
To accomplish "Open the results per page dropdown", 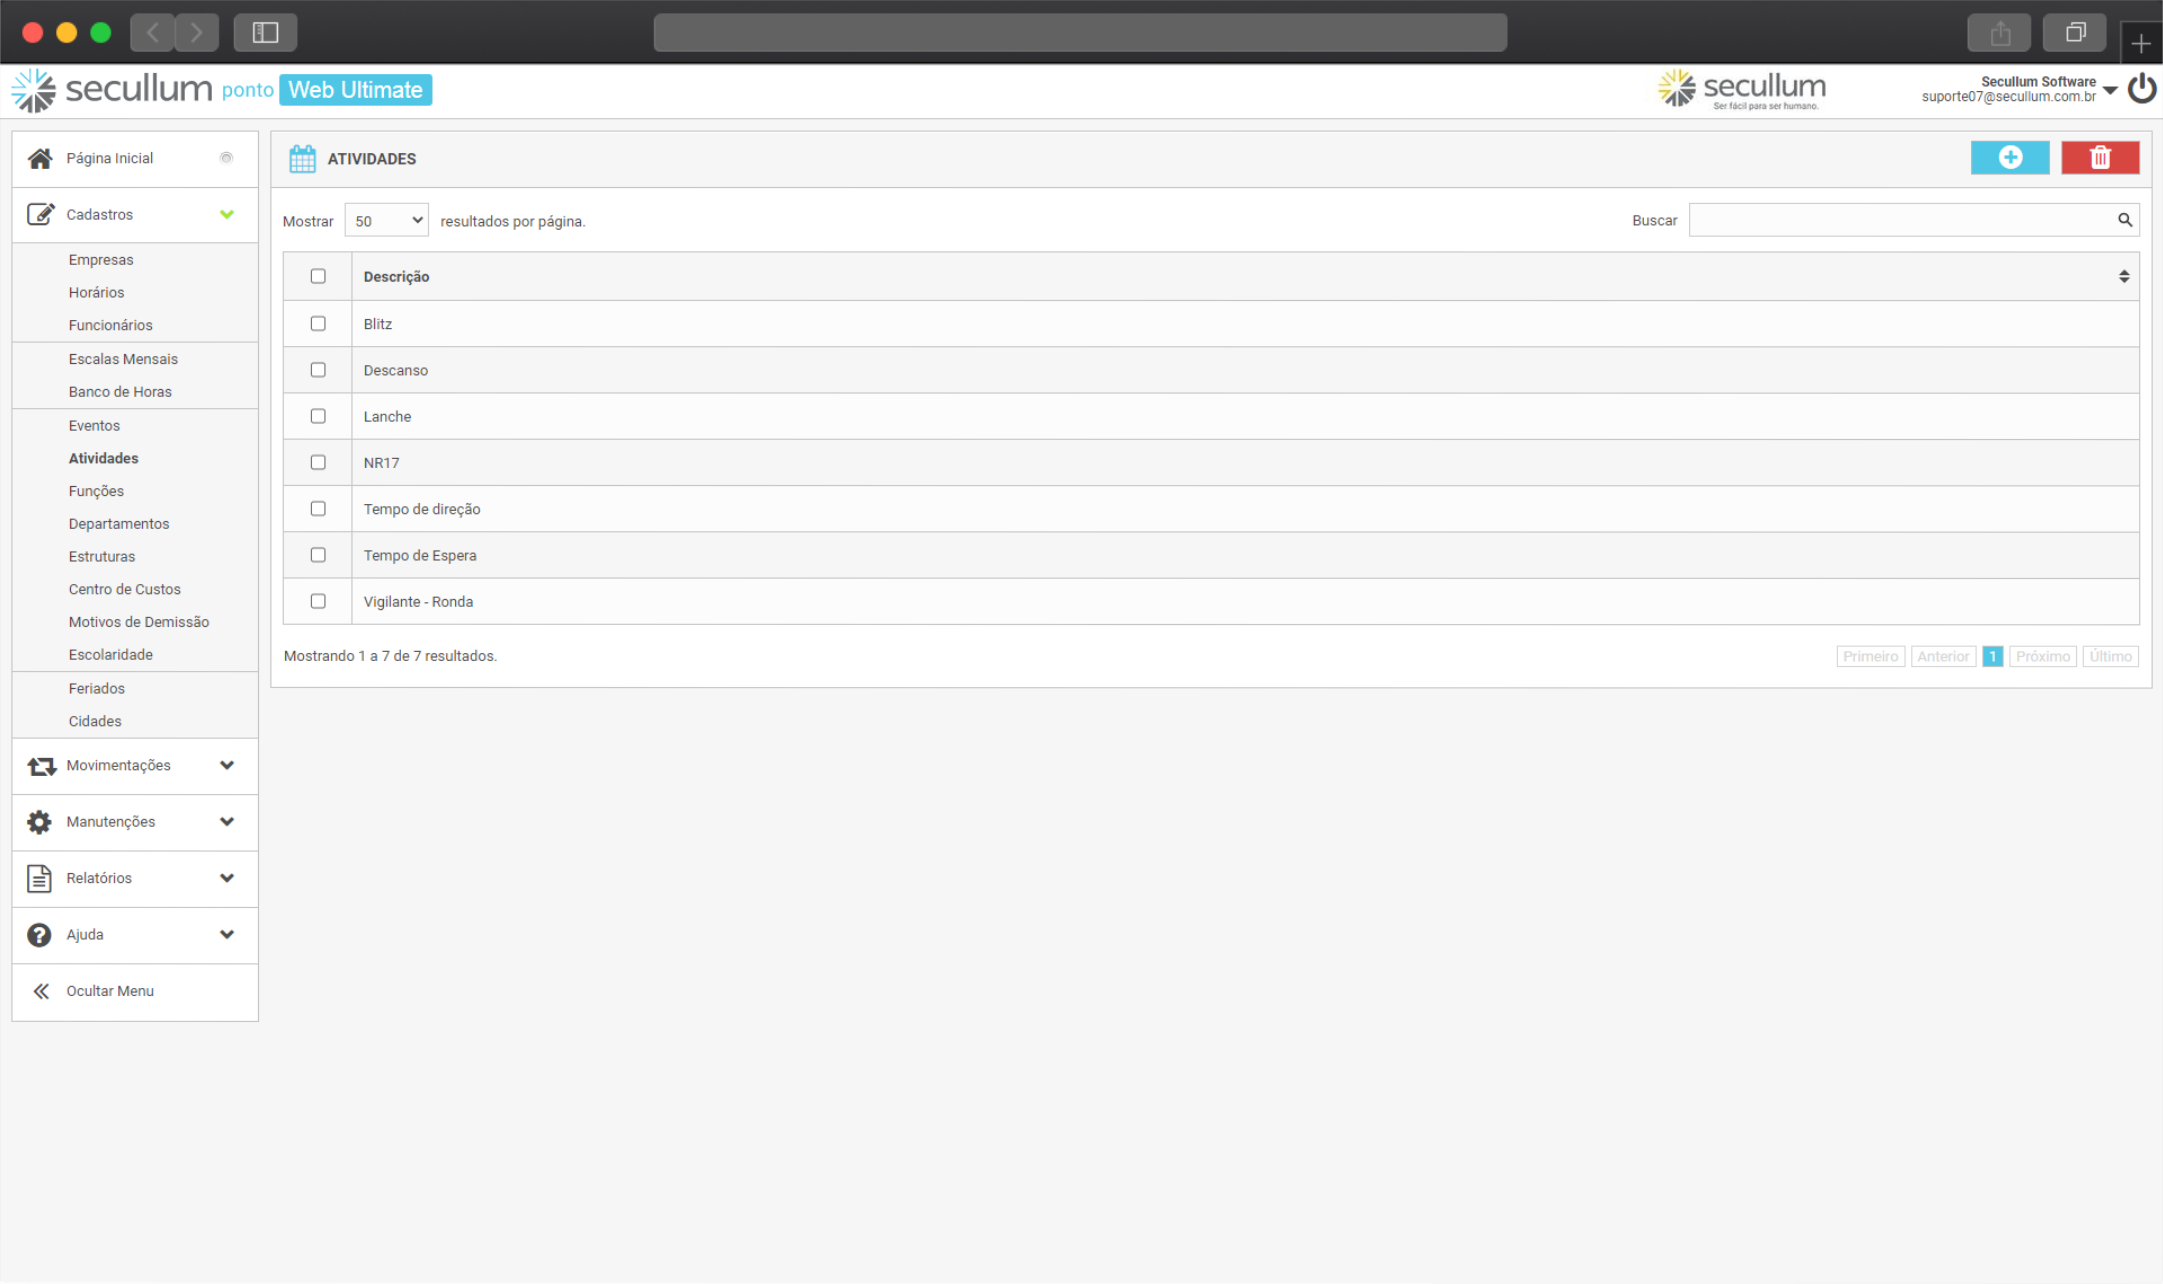I will click(386, 221).
